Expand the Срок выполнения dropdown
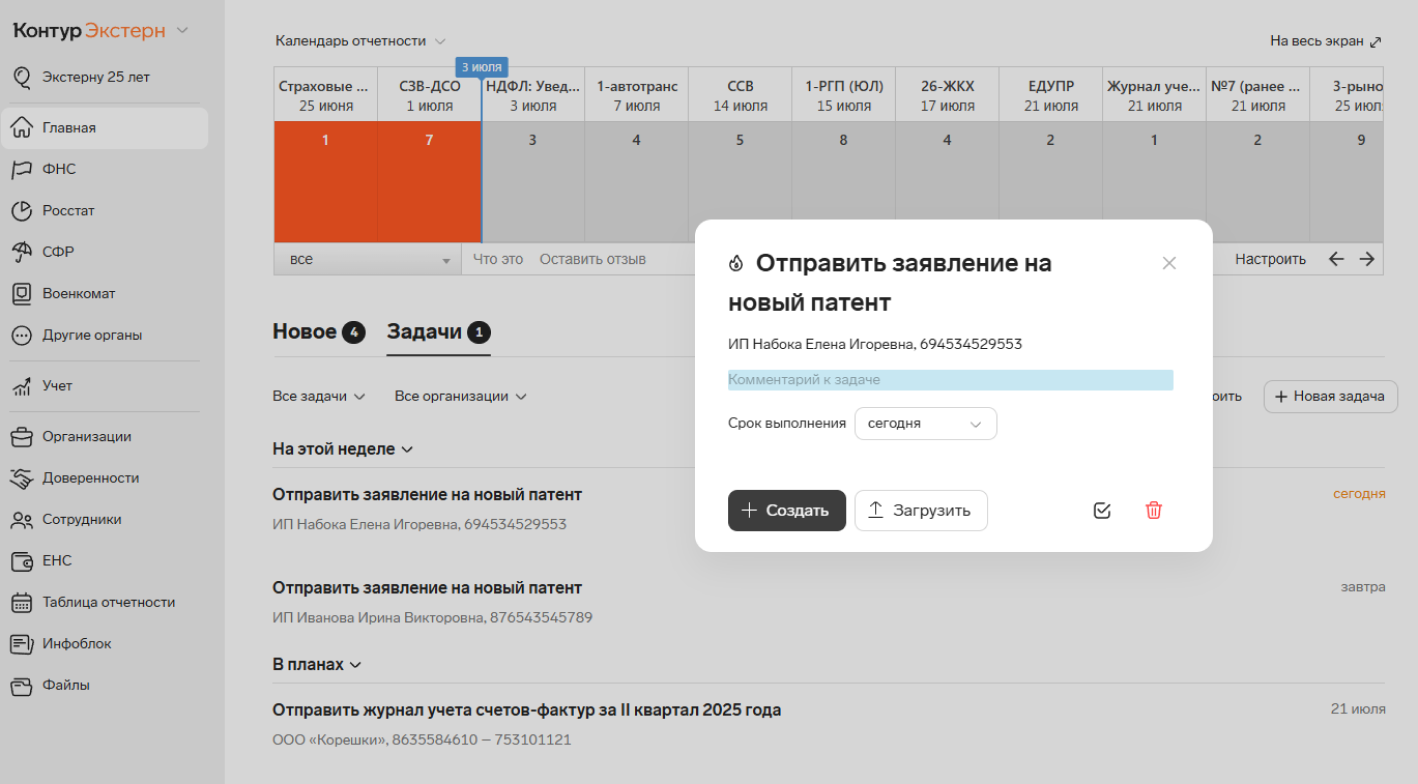This screenshot has height=784, width=1418. [x=925, y=423]
